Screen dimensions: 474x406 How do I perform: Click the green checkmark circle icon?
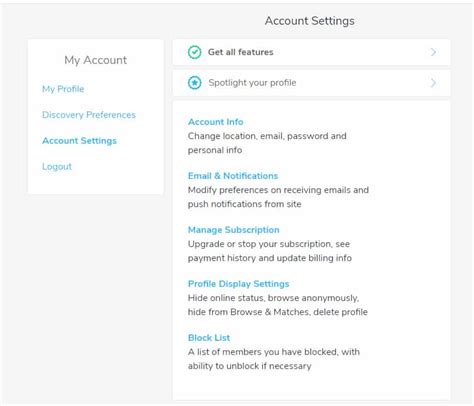pyautogui.click(x=194, y=52)
